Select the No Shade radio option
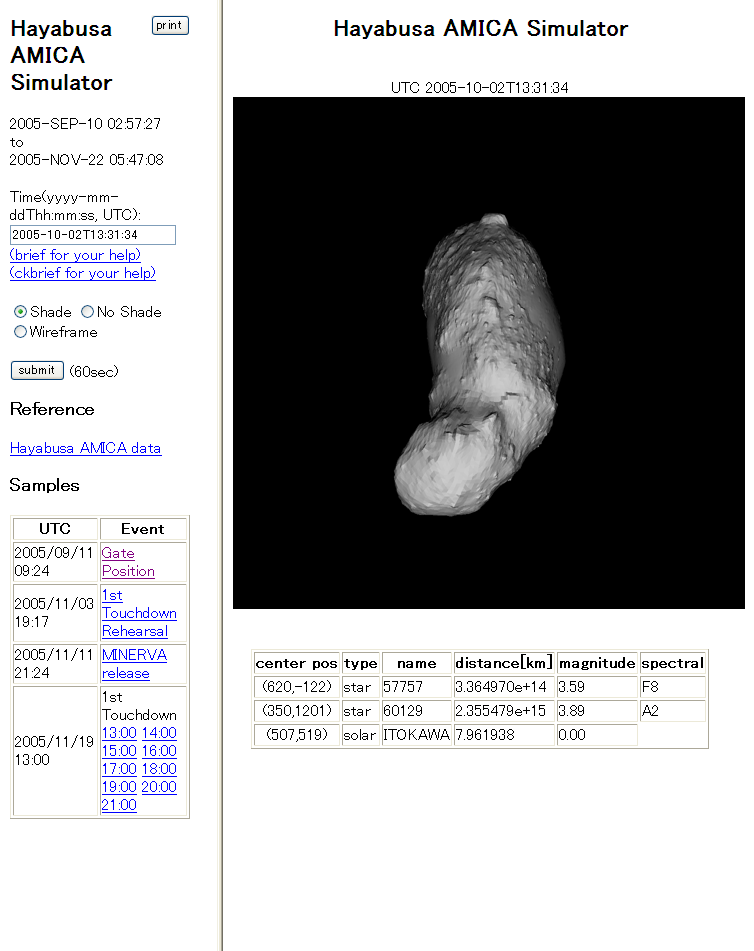Viewport: 754px width, 951px height. pyautogui.click(x=87, y=312)
